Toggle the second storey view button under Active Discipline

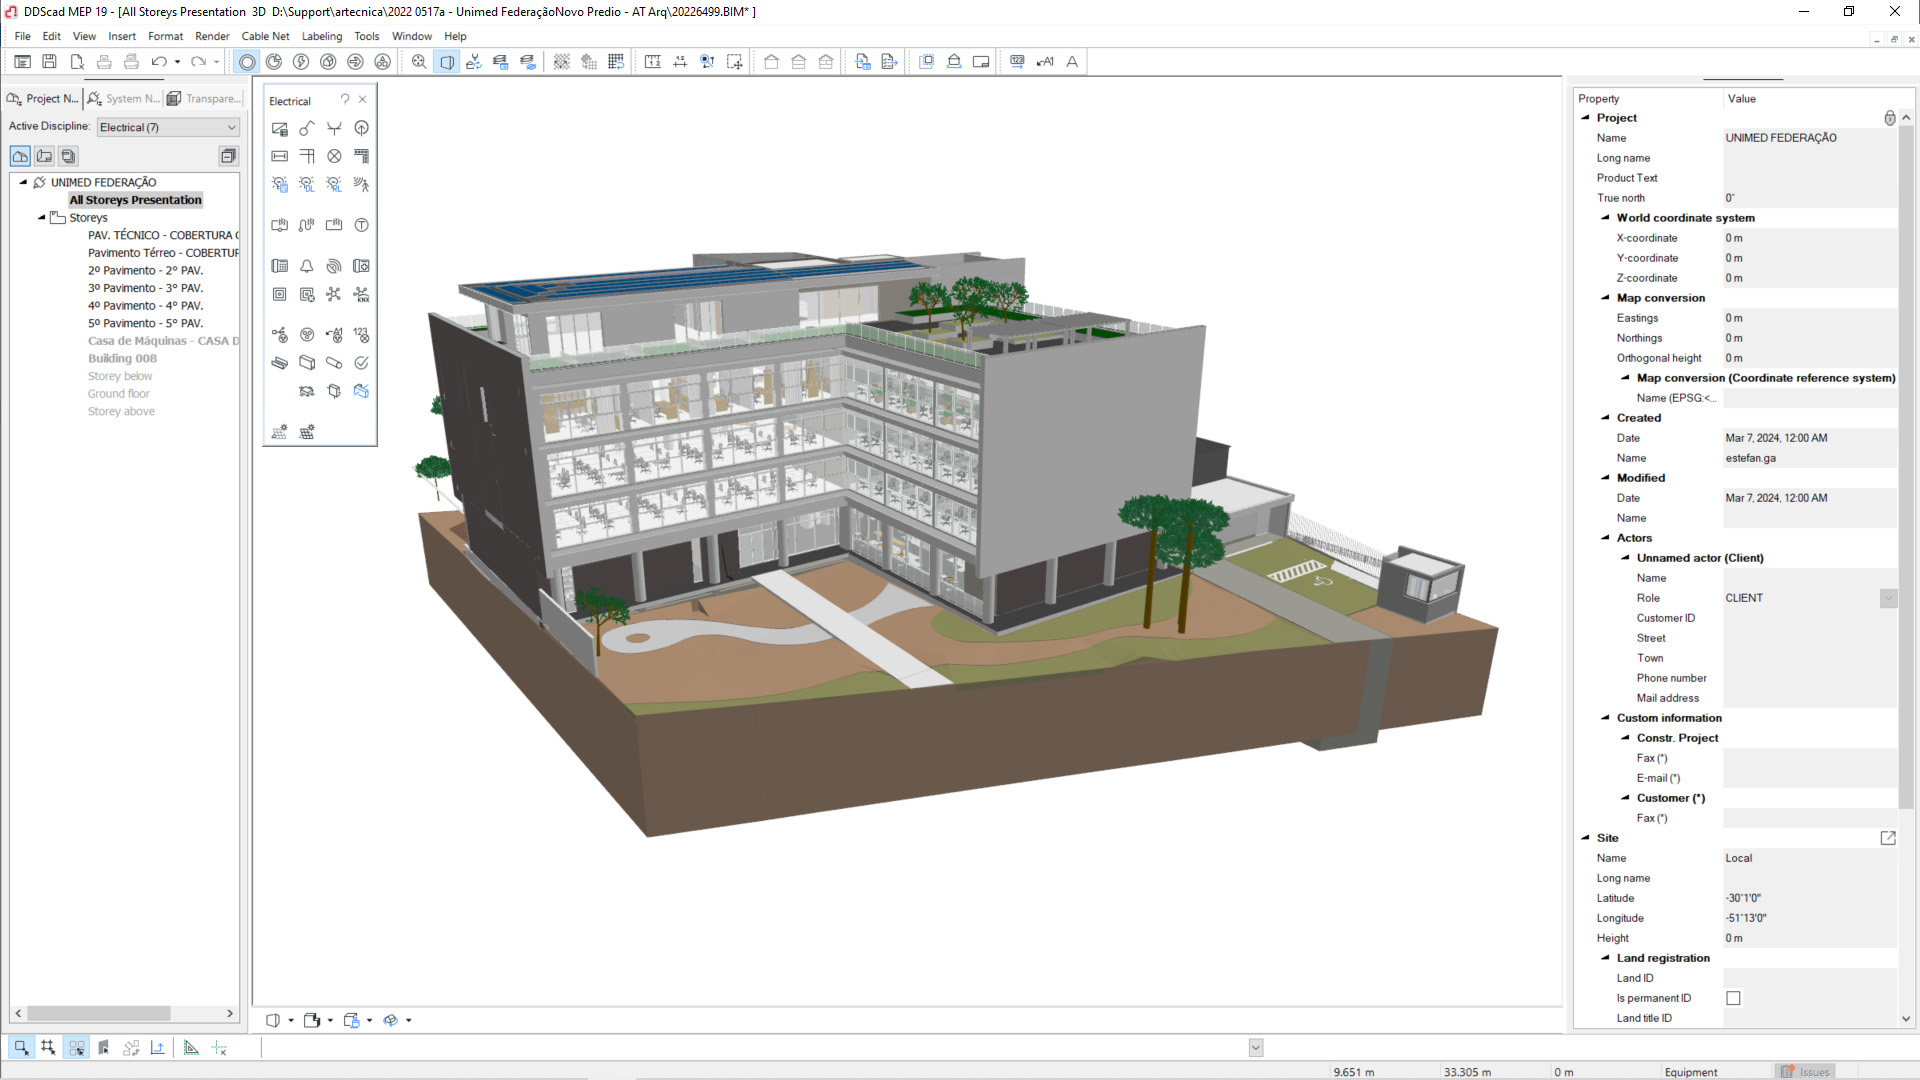(x=44, y=156)
